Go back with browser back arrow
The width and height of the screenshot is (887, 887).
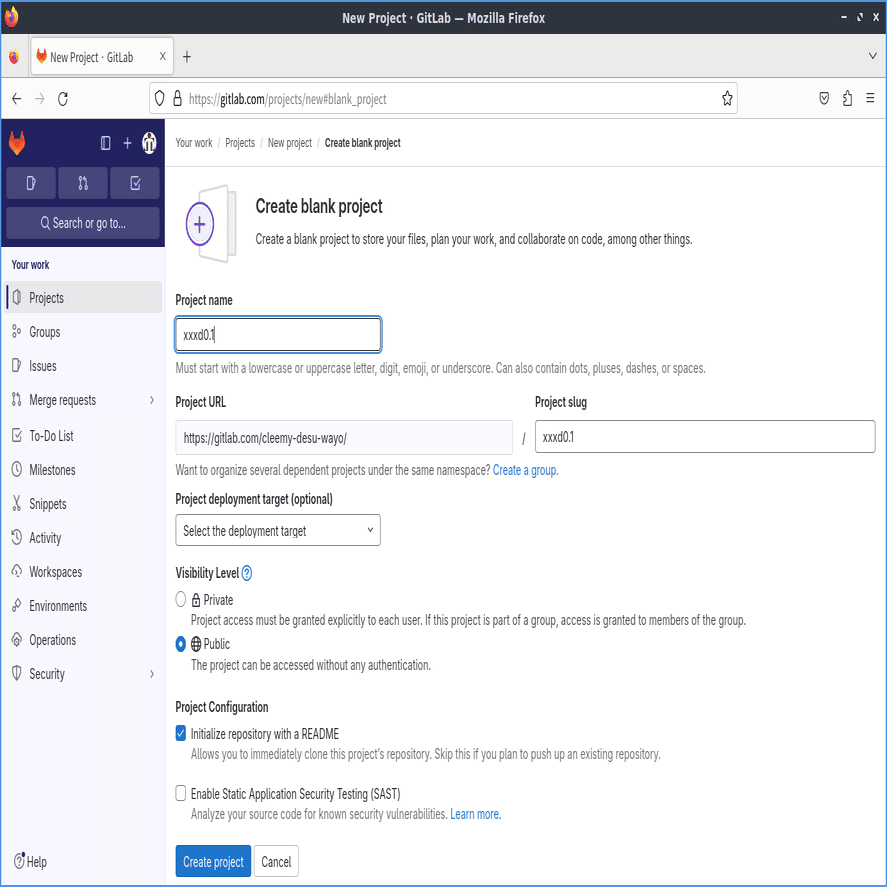pyautogui.click(x=16, y=99)
